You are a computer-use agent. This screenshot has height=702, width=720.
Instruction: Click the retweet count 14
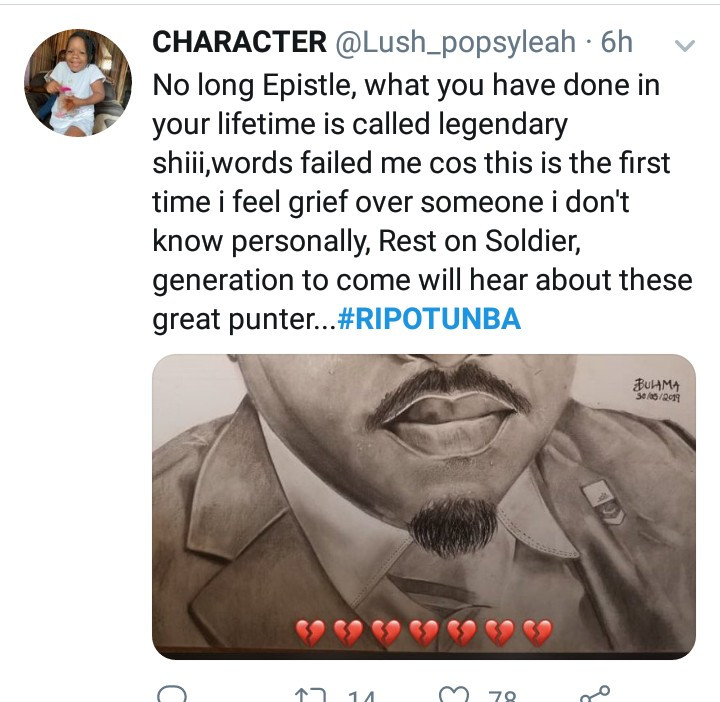click(361, 696)
